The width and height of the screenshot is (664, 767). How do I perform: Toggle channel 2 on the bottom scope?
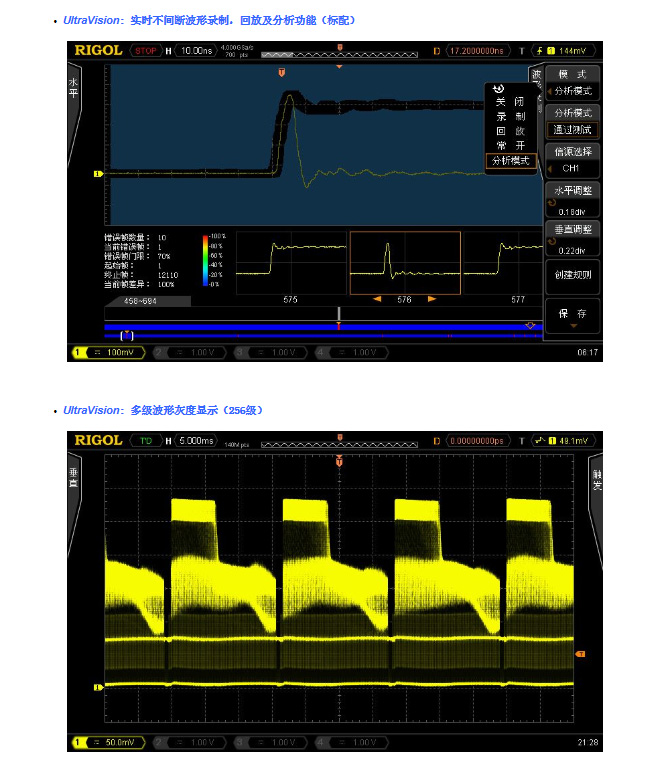point(189,742)
